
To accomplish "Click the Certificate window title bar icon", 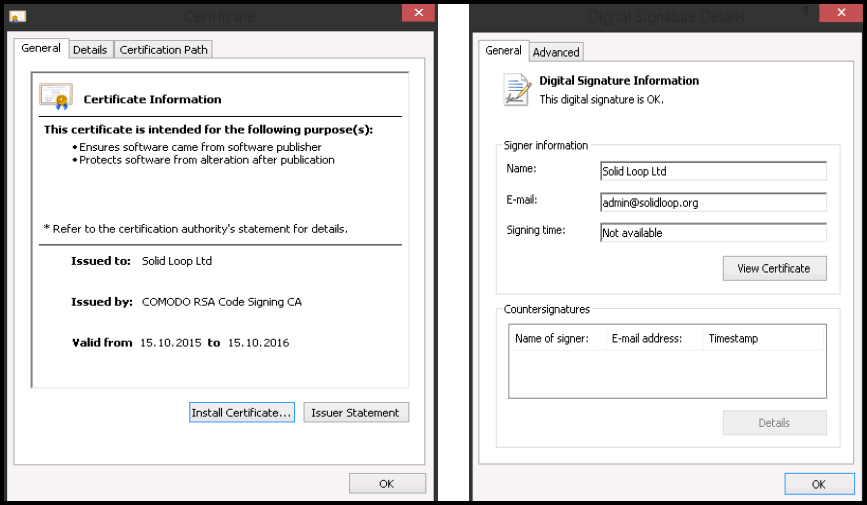I will (18, 17).
